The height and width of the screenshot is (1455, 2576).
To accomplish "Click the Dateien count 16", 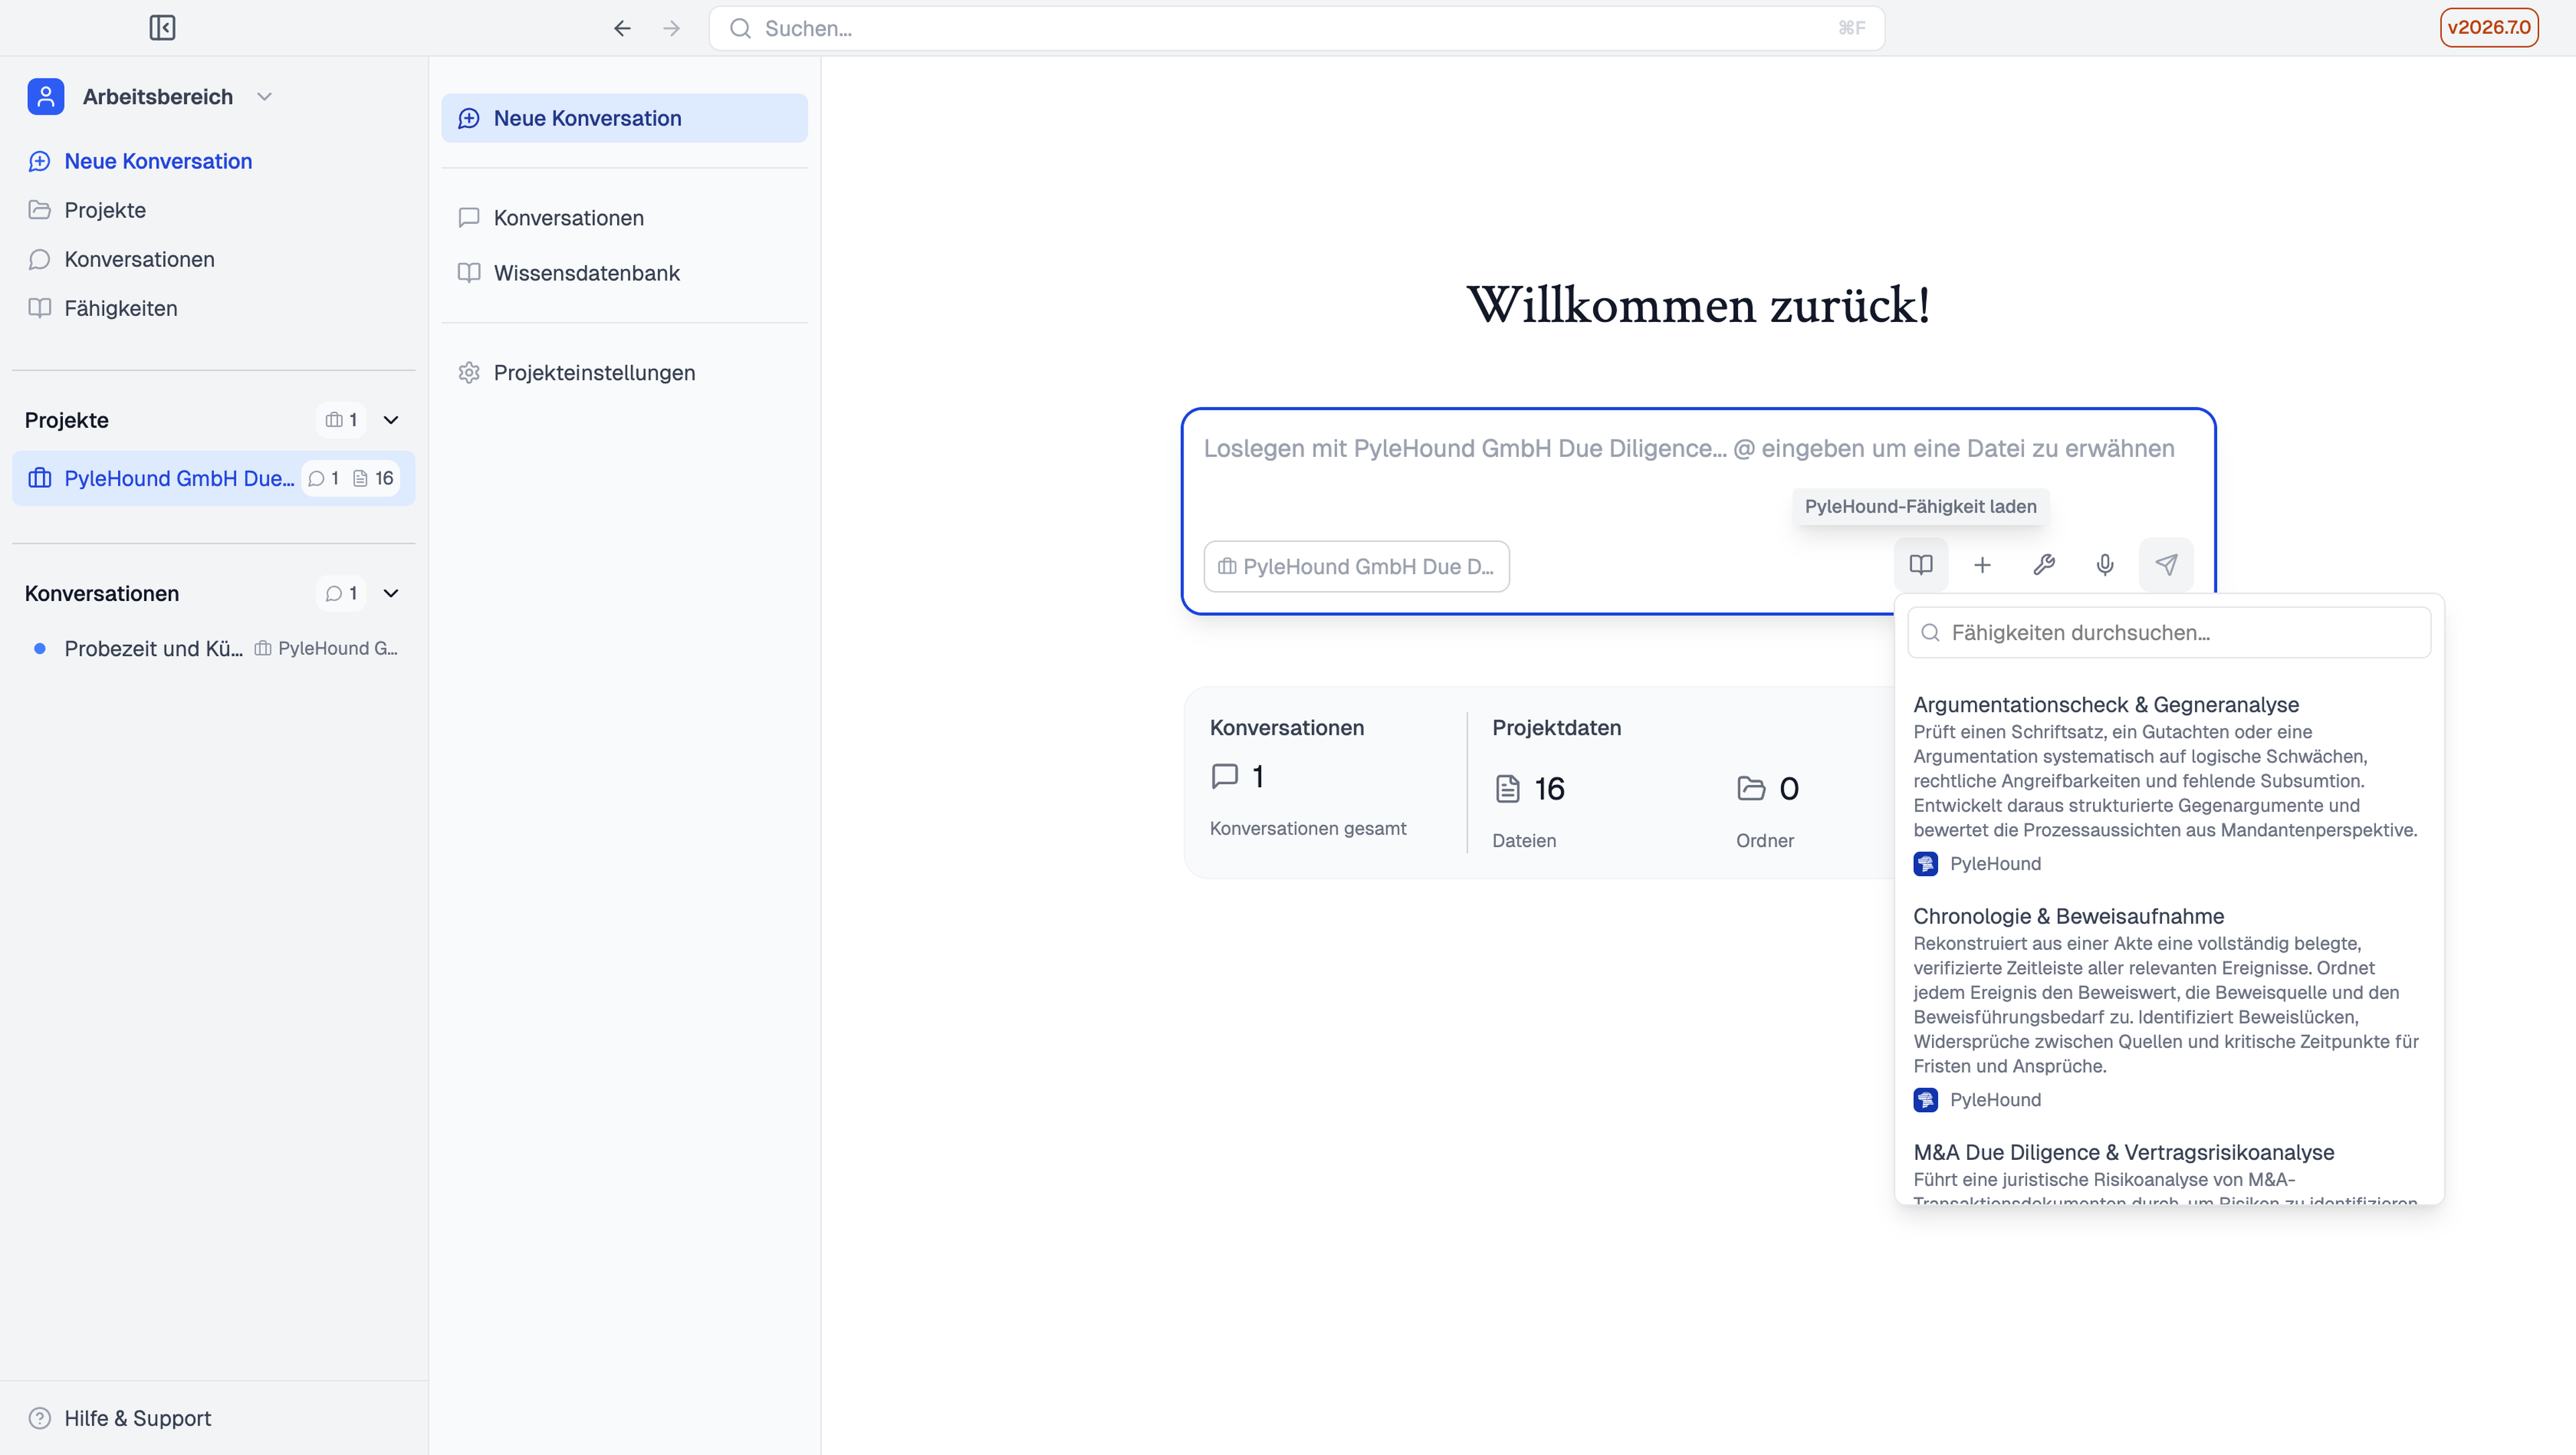I will (1549, 789).
